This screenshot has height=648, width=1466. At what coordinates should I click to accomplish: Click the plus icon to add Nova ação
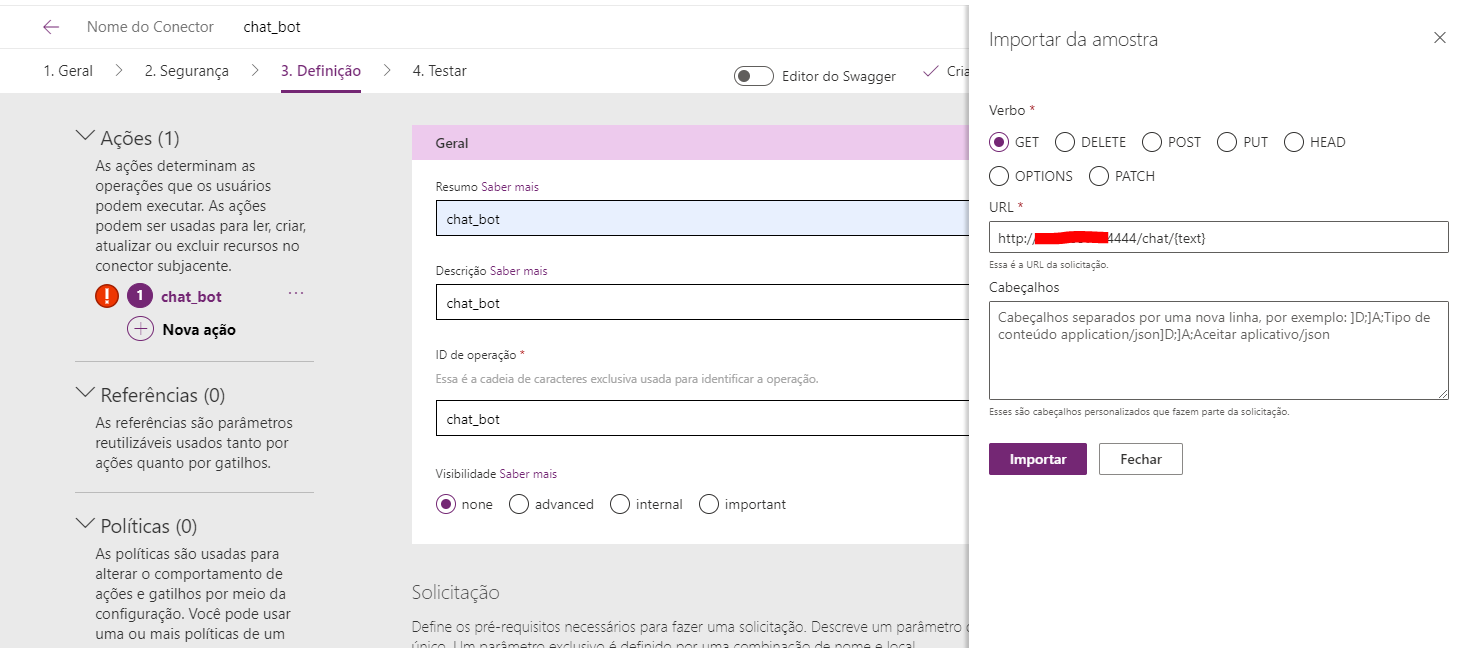(140, 329)
